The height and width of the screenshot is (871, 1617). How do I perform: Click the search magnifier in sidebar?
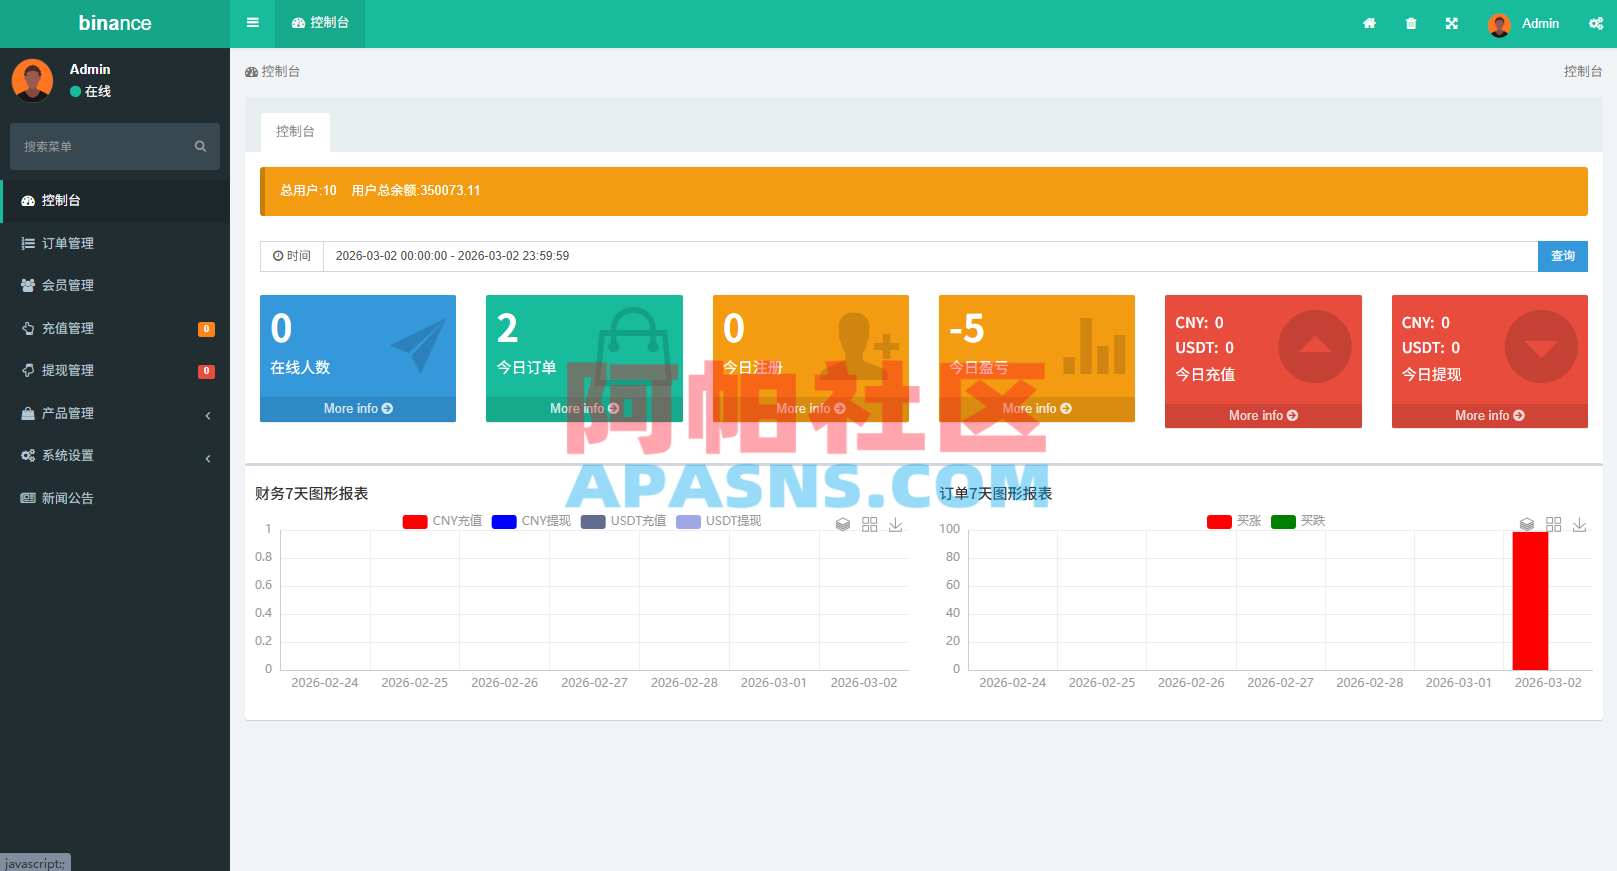click(x=200, y=146)
